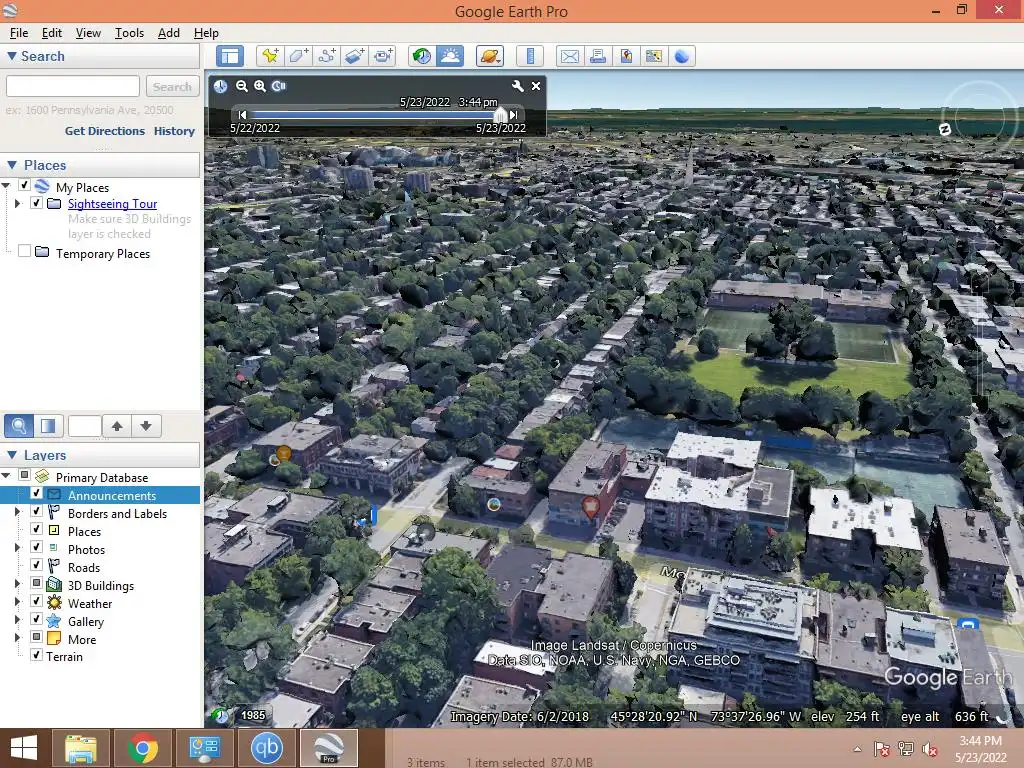Click the red restaurant map marker
The image size is (1024, 768).
tap(590, 507)
